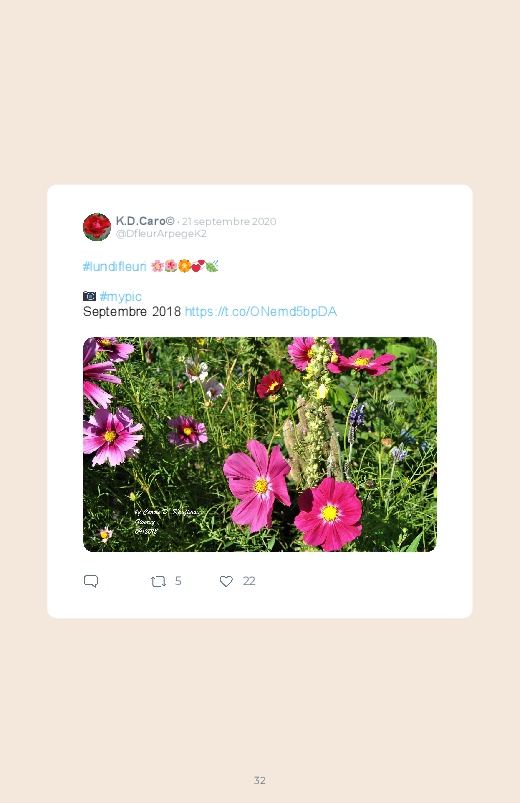Viewport: 520px width, 803px height.
Task: Open the #mypic hashtag
Action: [120, 297]
